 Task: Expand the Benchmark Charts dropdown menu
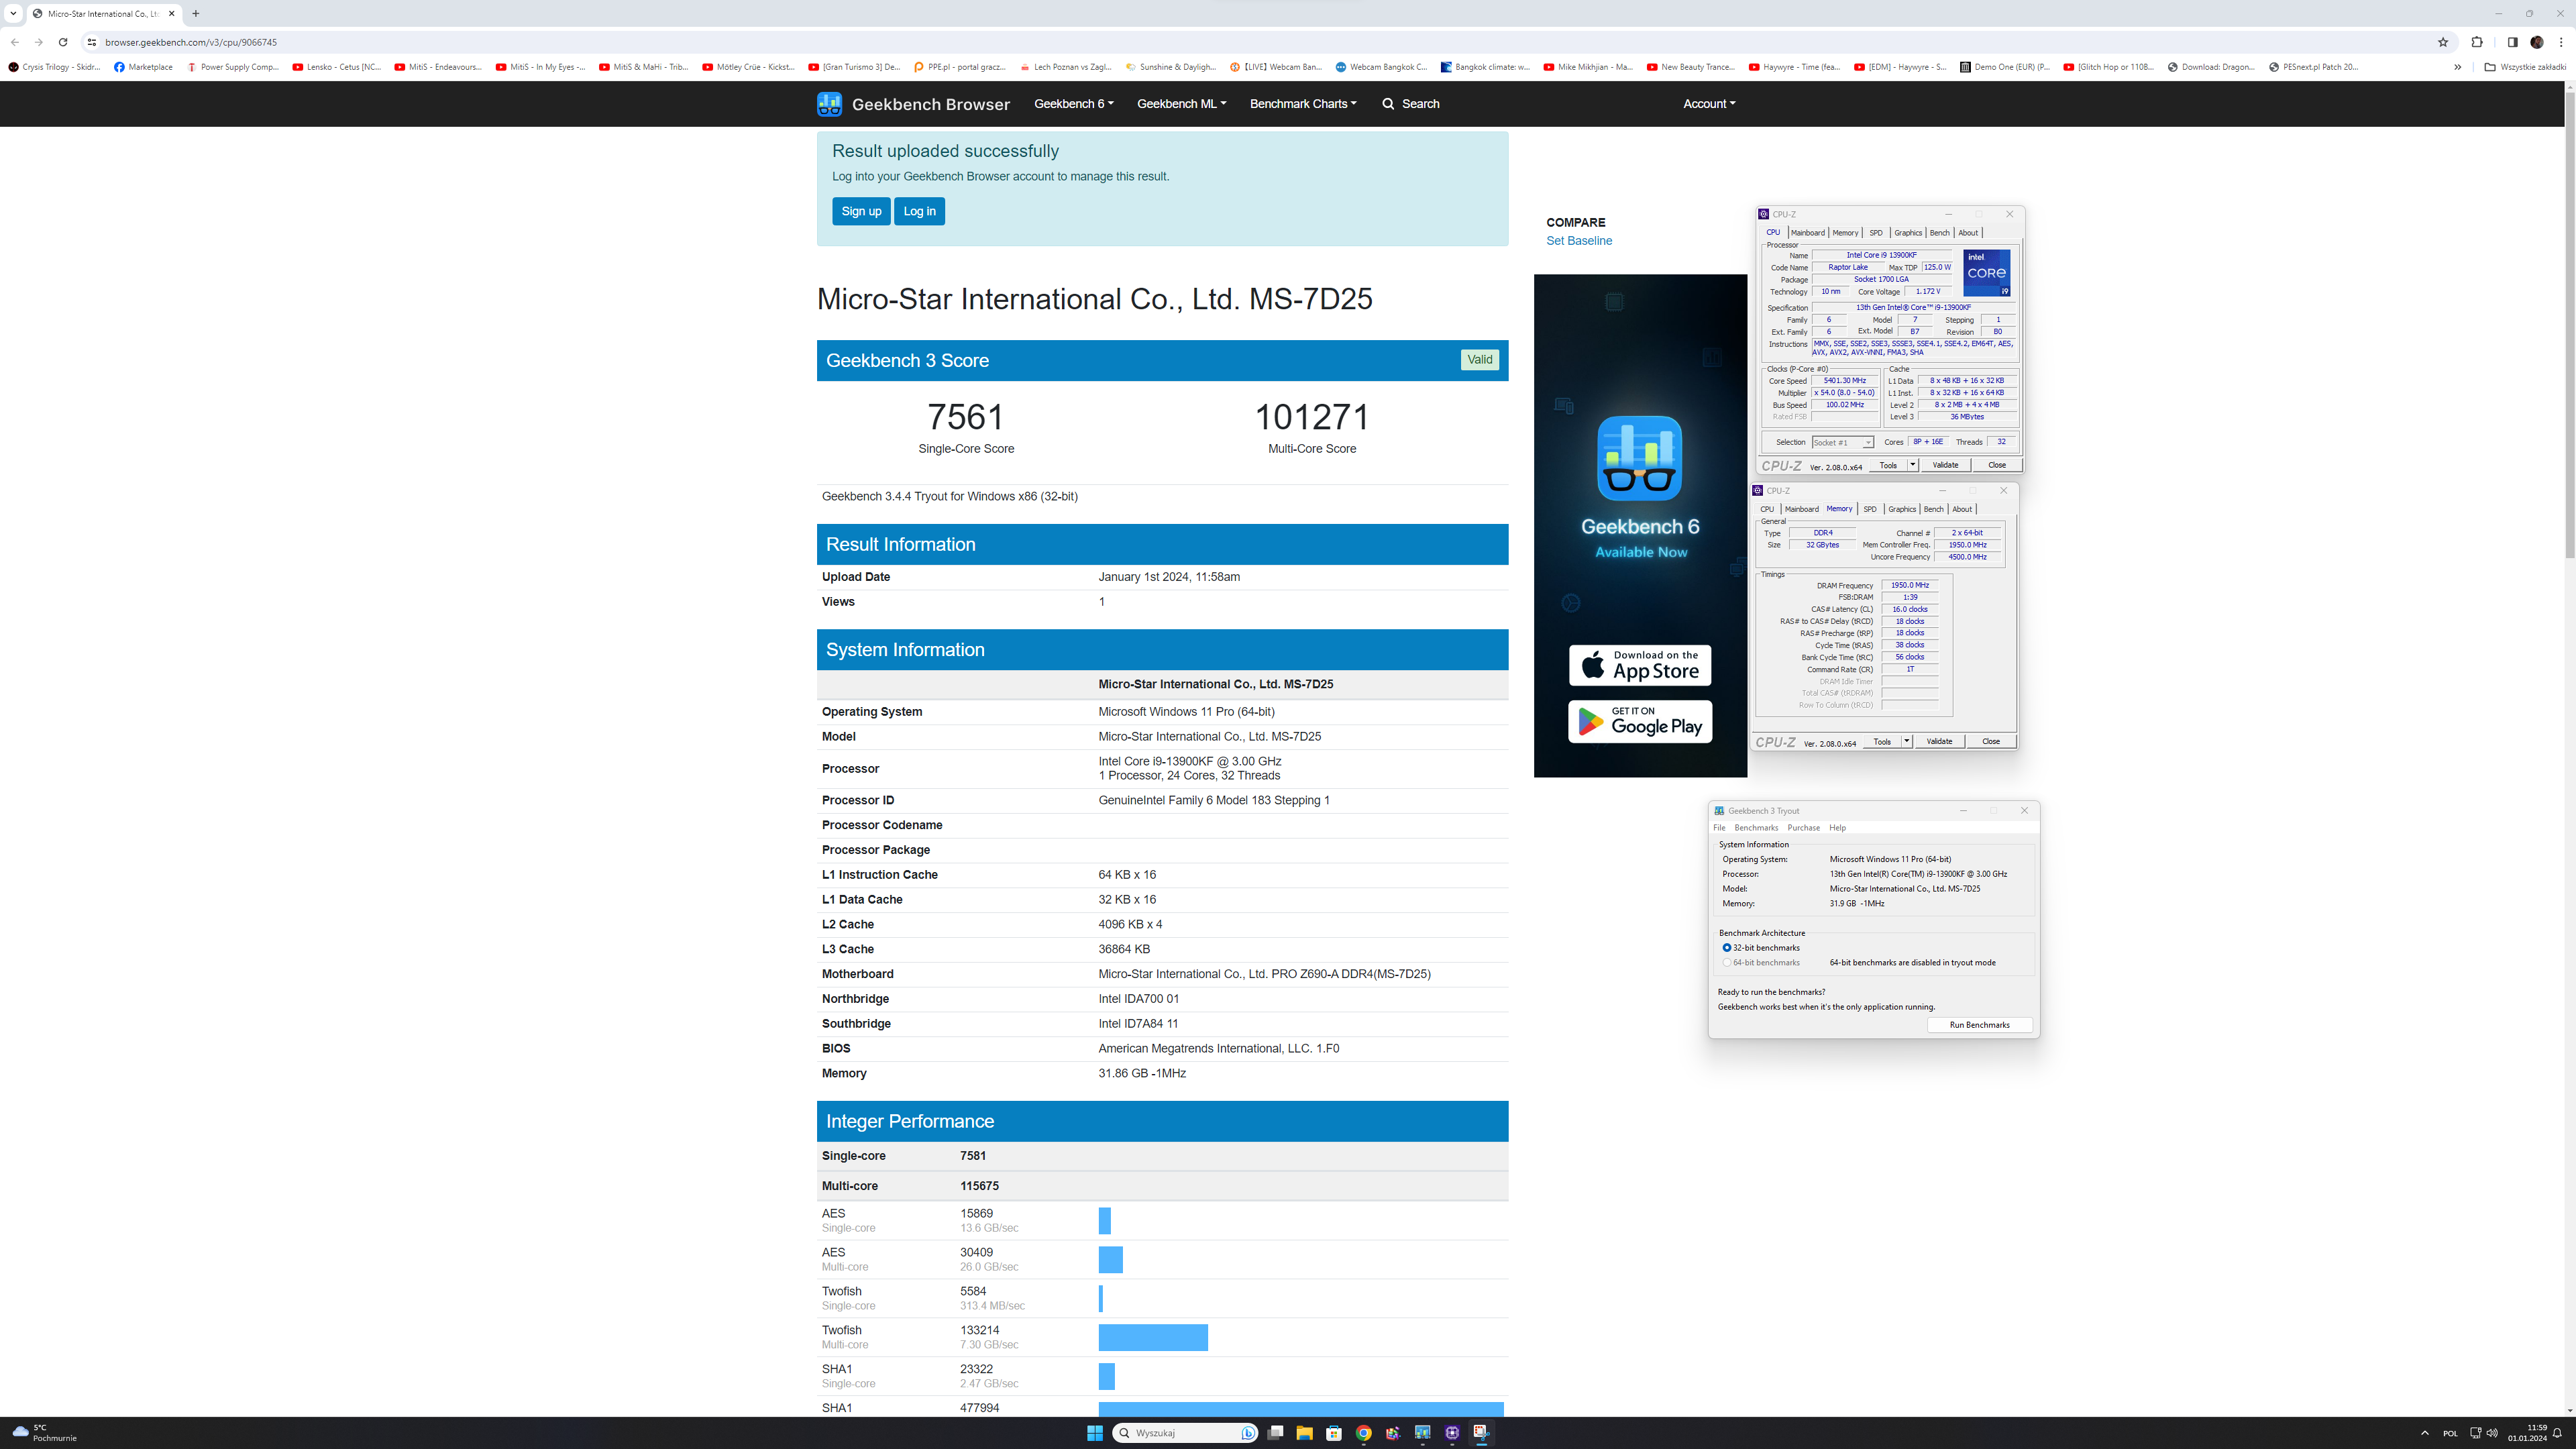[1303, 104]
